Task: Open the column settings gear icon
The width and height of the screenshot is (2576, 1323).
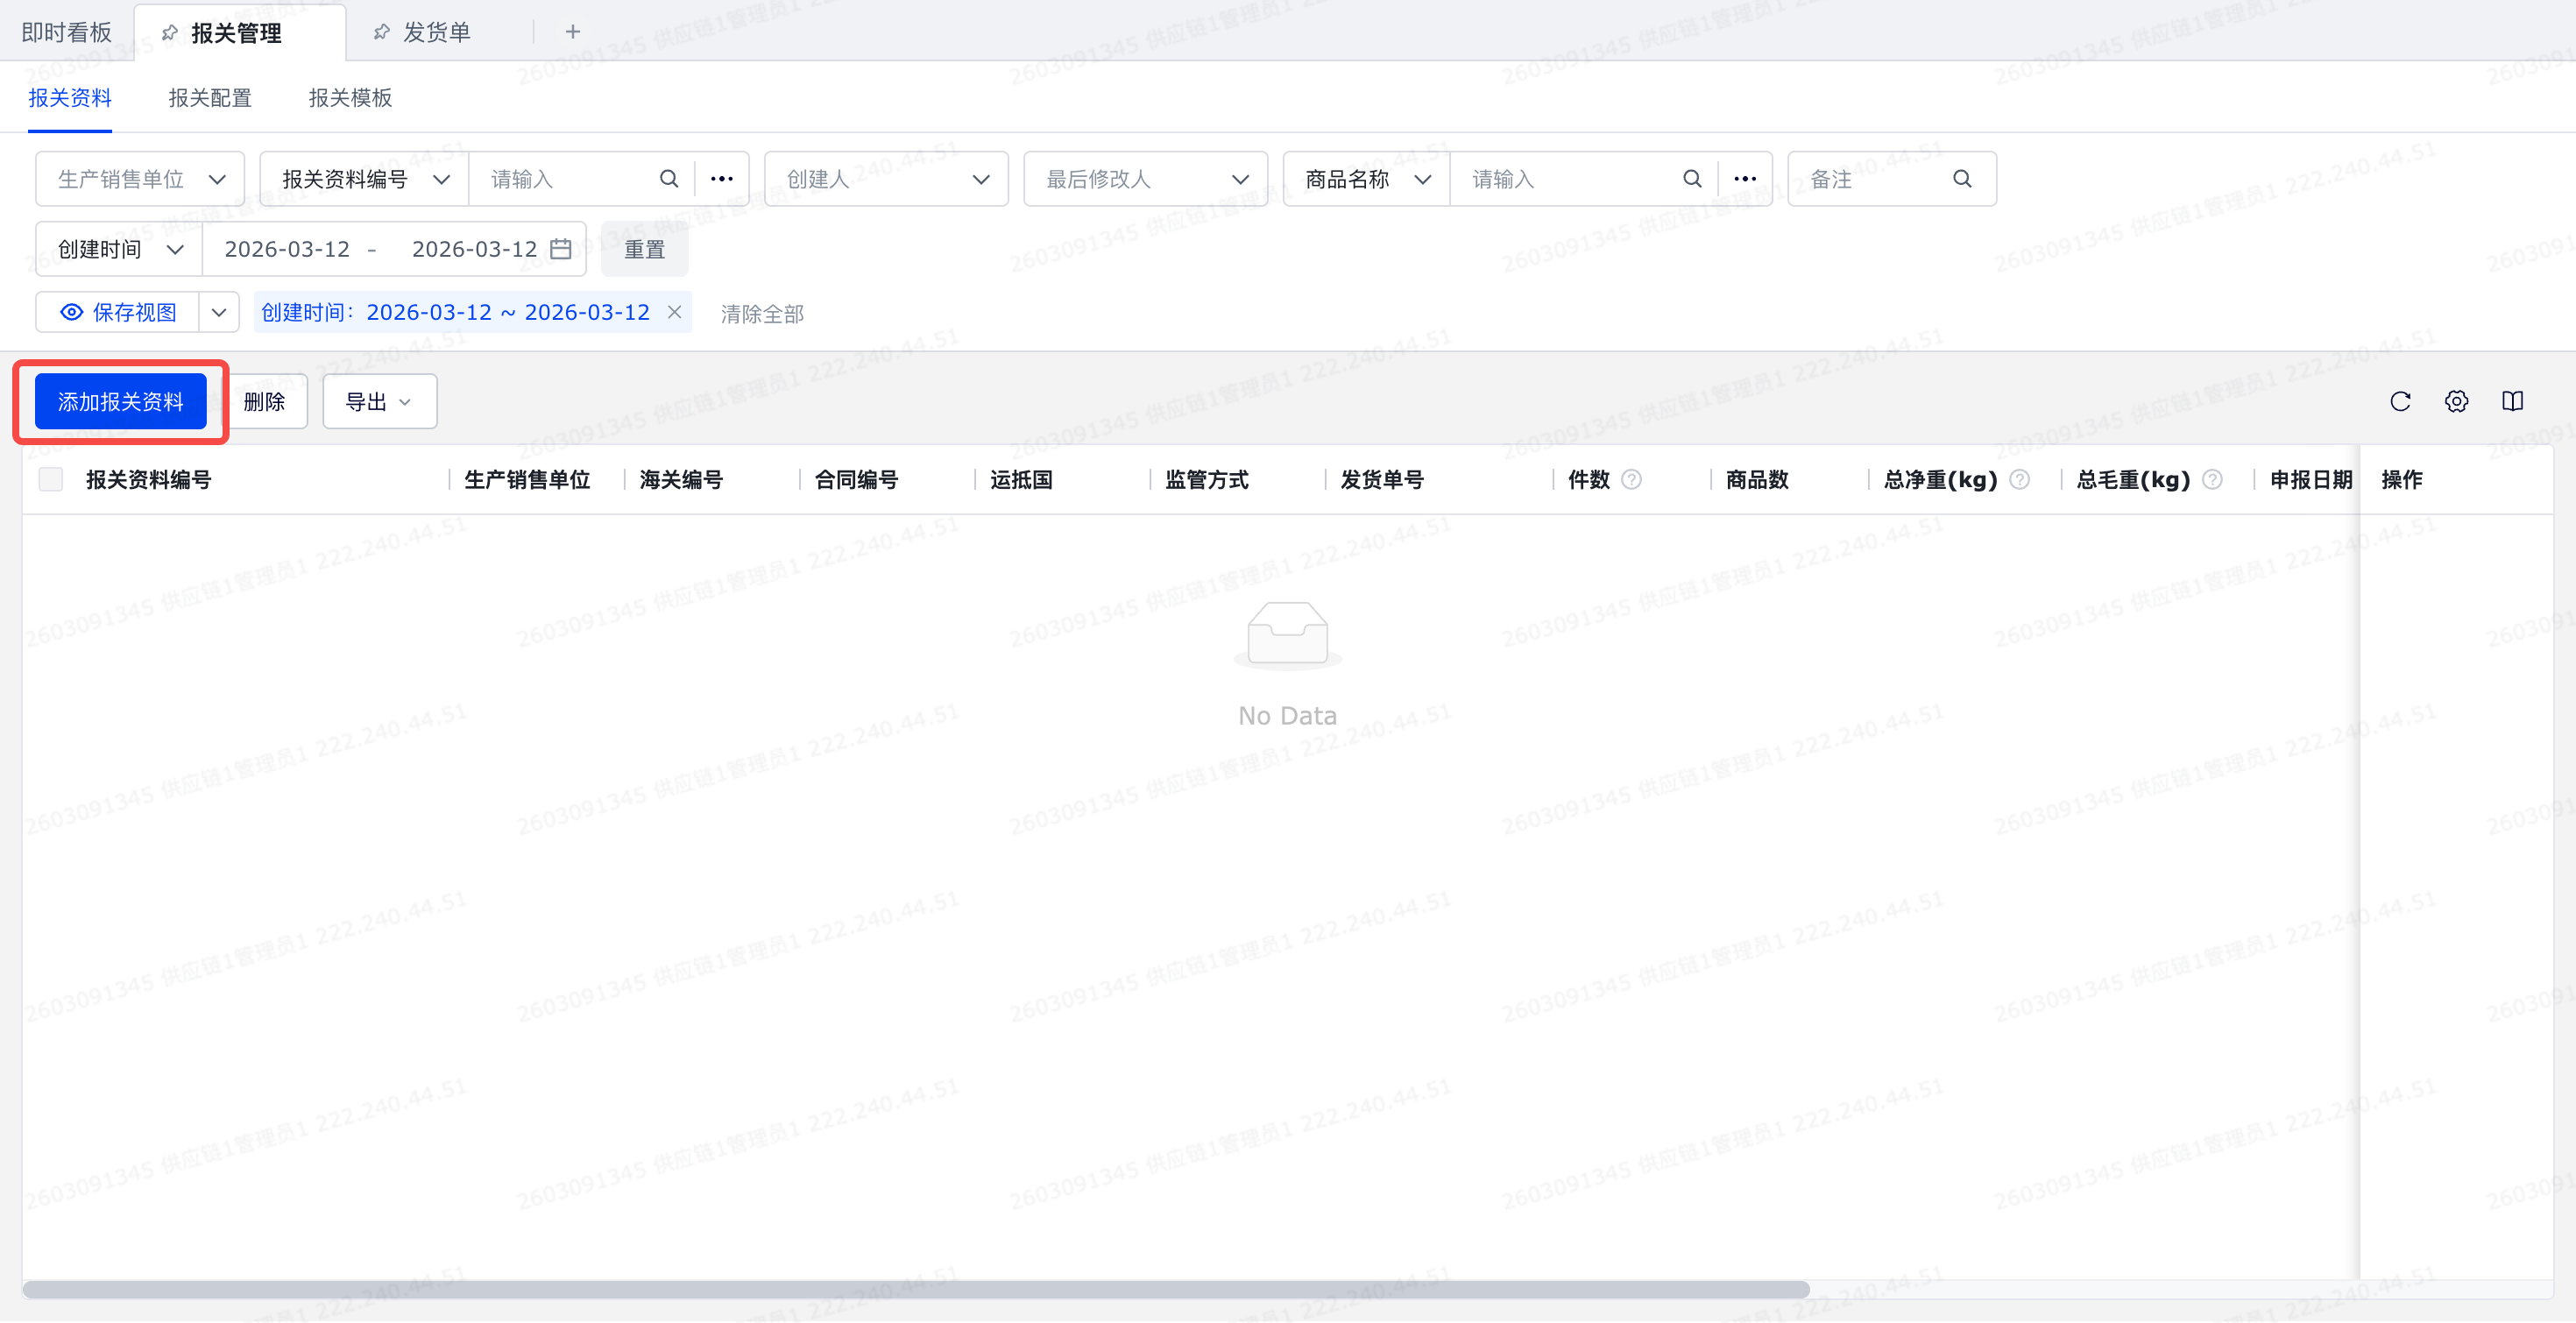Action: pyautogui.click(x=2456, y=402)
